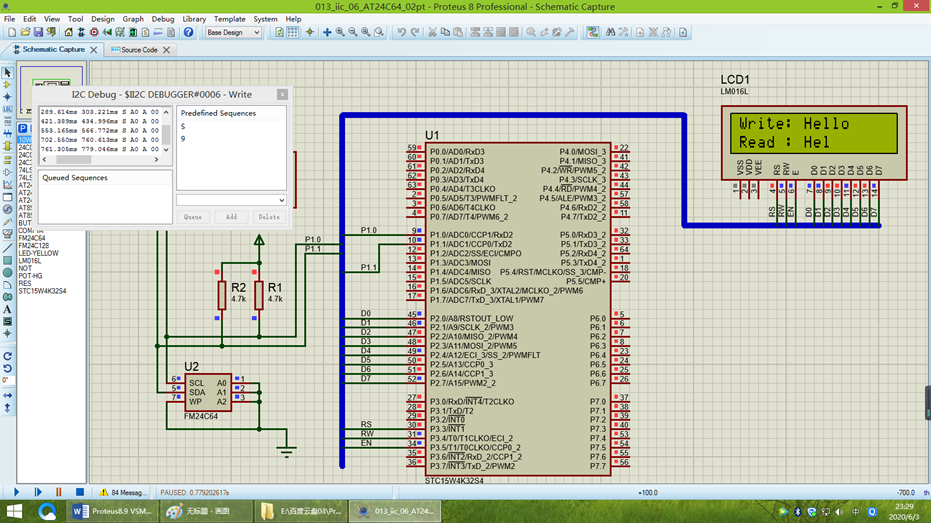Screen dimensions: 931x524
Task: Select the Selection Mode arrow tool
Action: 7,73
